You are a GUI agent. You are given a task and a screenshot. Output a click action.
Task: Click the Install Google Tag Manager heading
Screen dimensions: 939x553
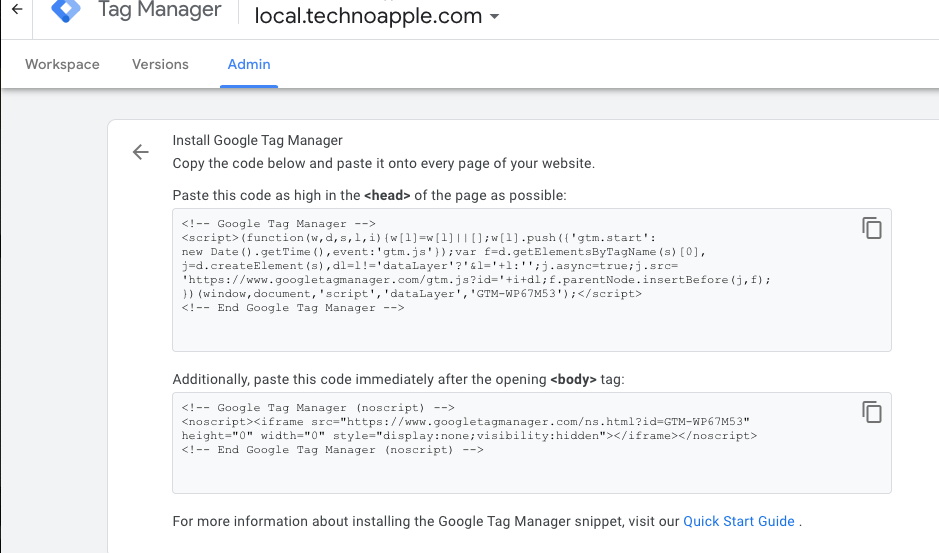pyautogui.click(x=257, y=141)
